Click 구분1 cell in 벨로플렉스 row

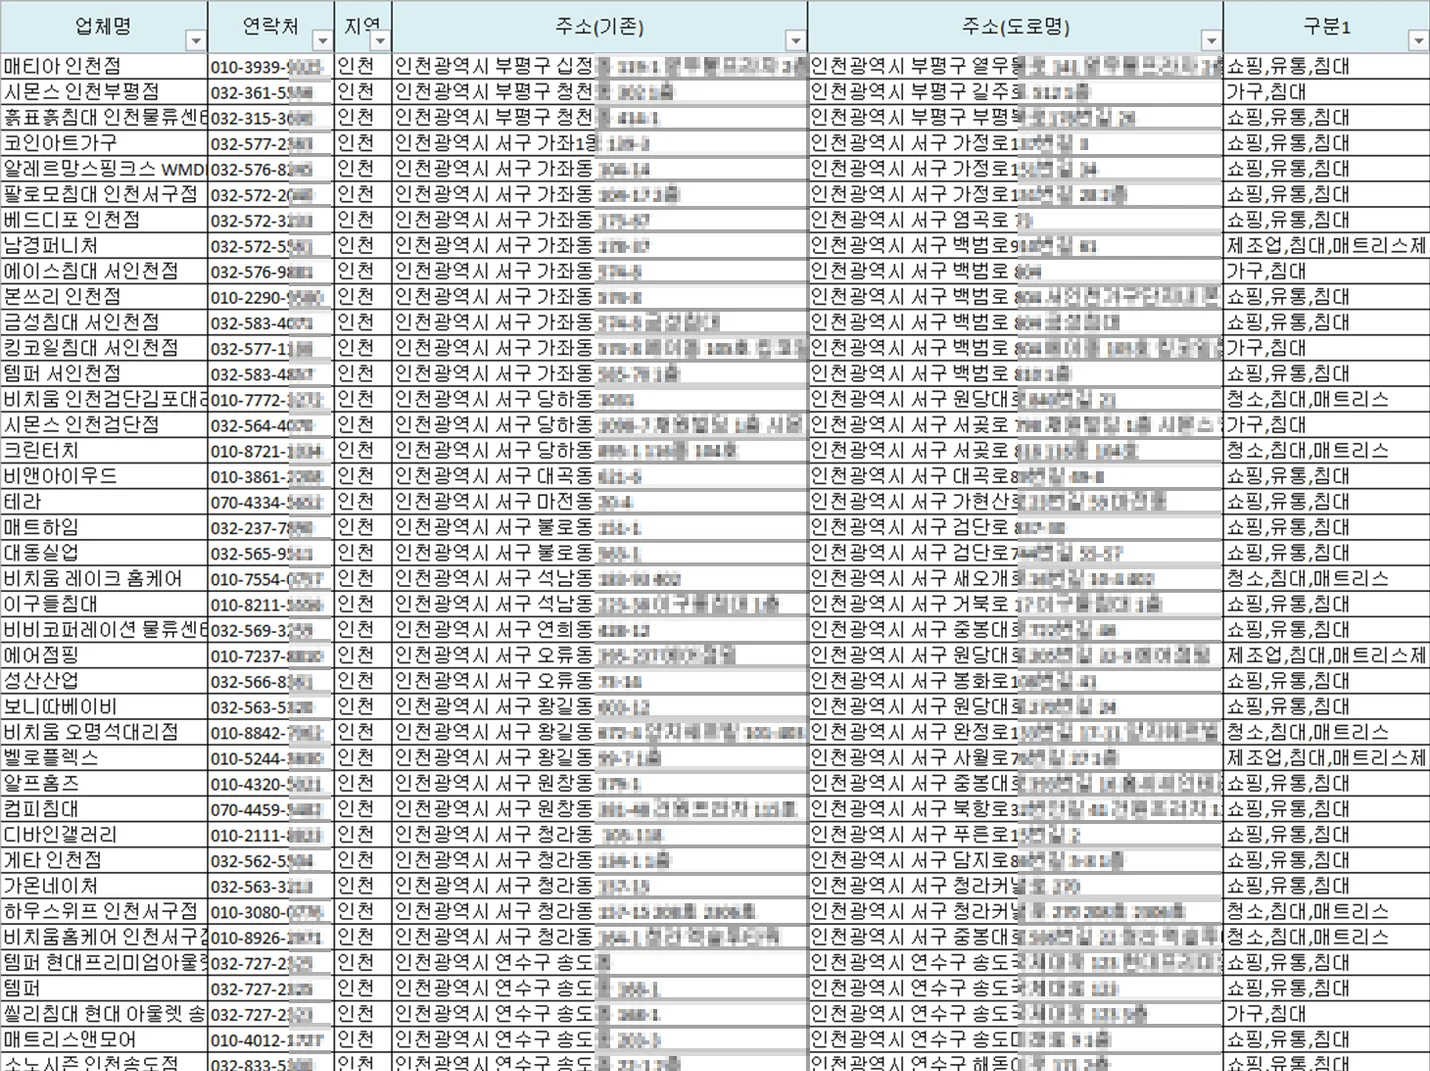1326,758
